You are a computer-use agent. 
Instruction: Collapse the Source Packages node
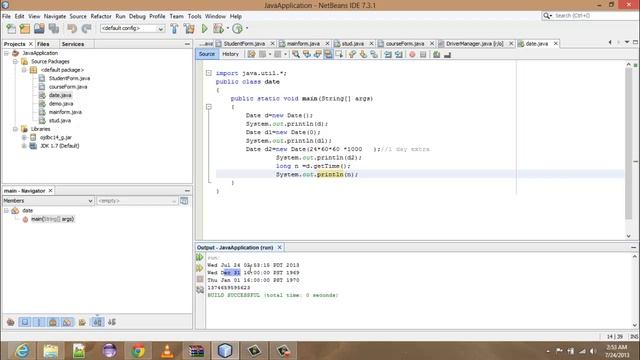point(15,62)
